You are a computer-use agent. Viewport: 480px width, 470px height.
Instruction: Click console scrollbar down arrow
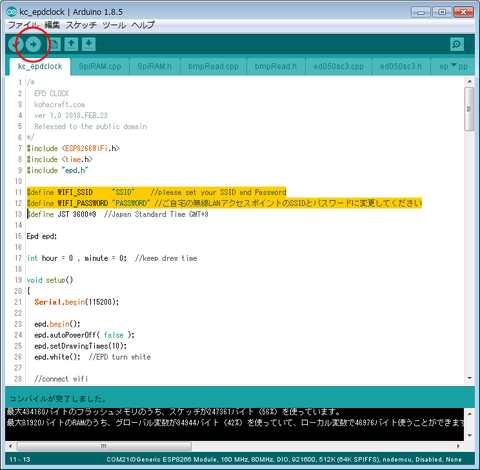coord(469,435)
